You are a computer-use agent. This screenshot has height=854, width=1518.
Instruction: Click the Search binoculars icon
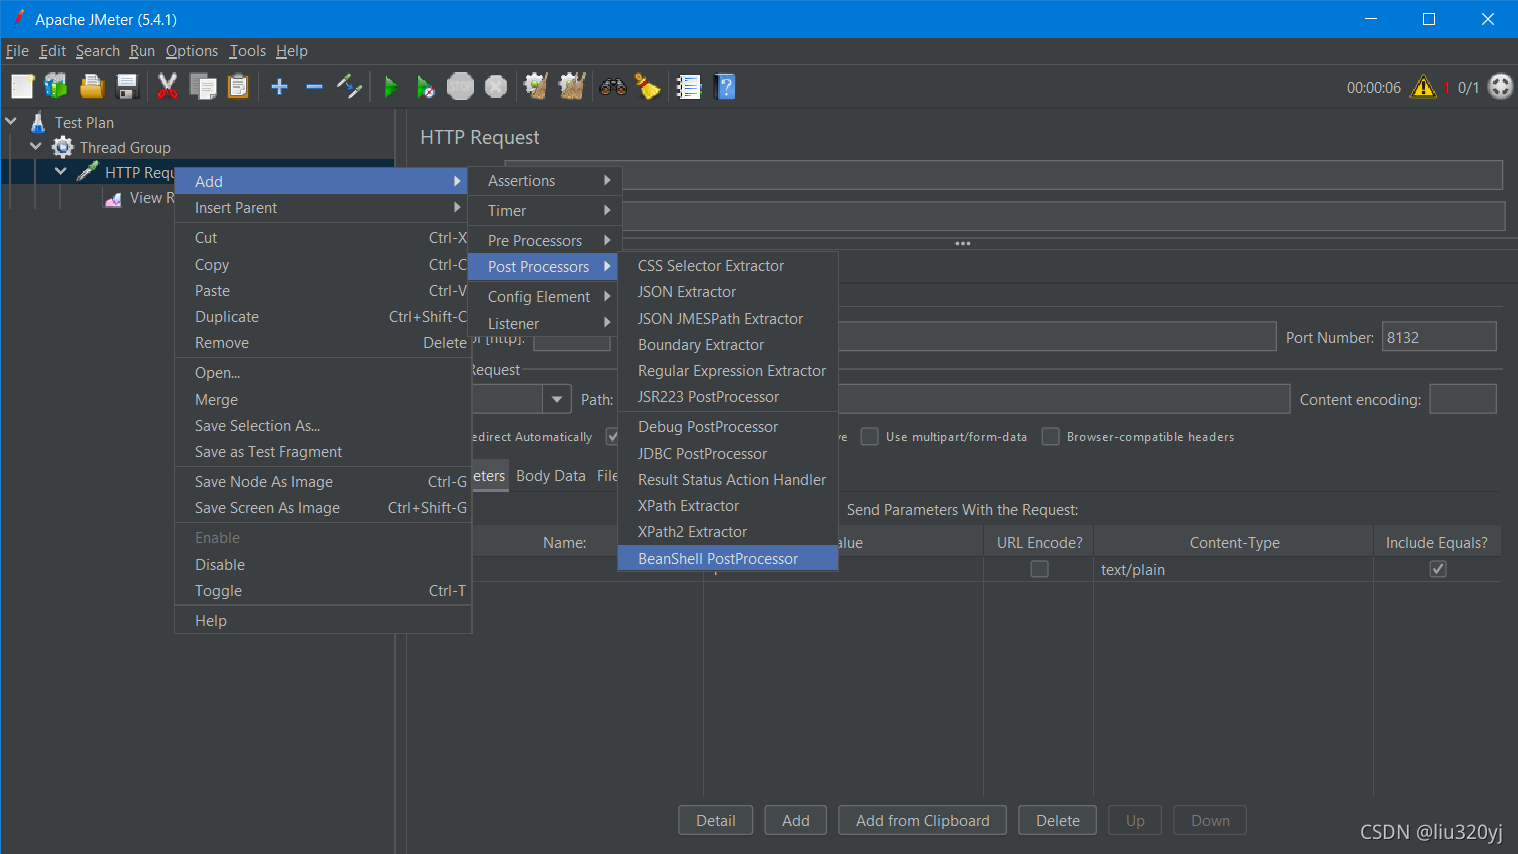[612, 87]
